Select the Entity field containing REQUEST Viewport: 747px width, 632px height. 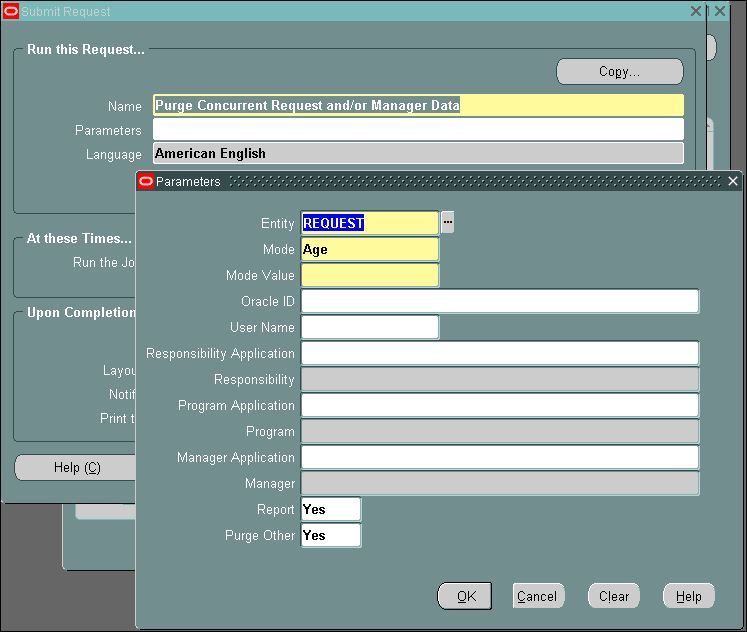(x=370, y=223)
